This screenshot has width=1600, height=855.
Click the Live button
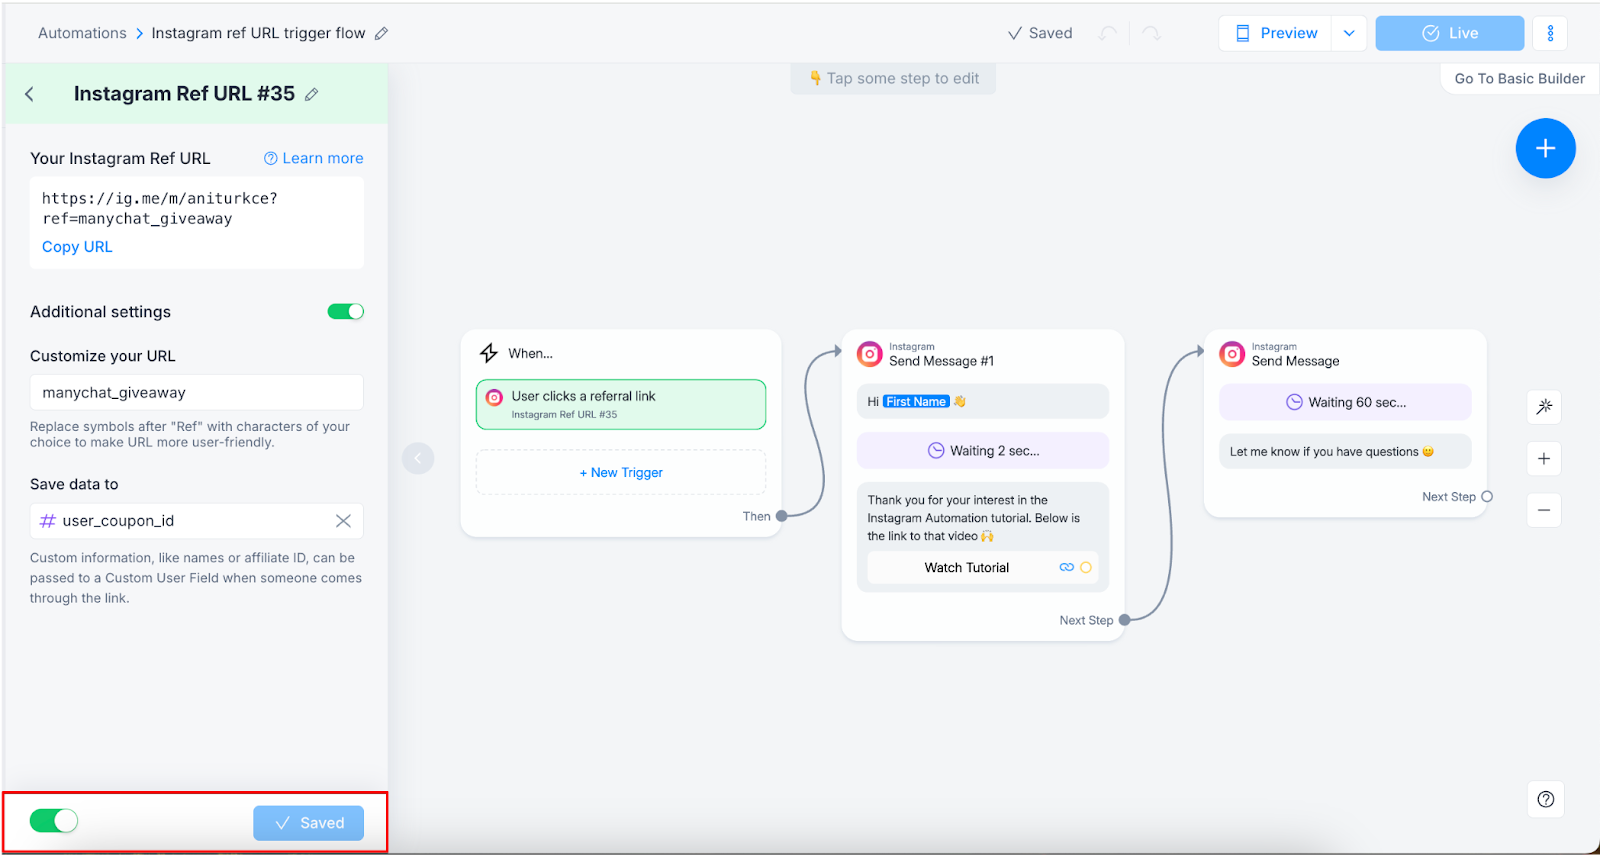point(1450,33)
